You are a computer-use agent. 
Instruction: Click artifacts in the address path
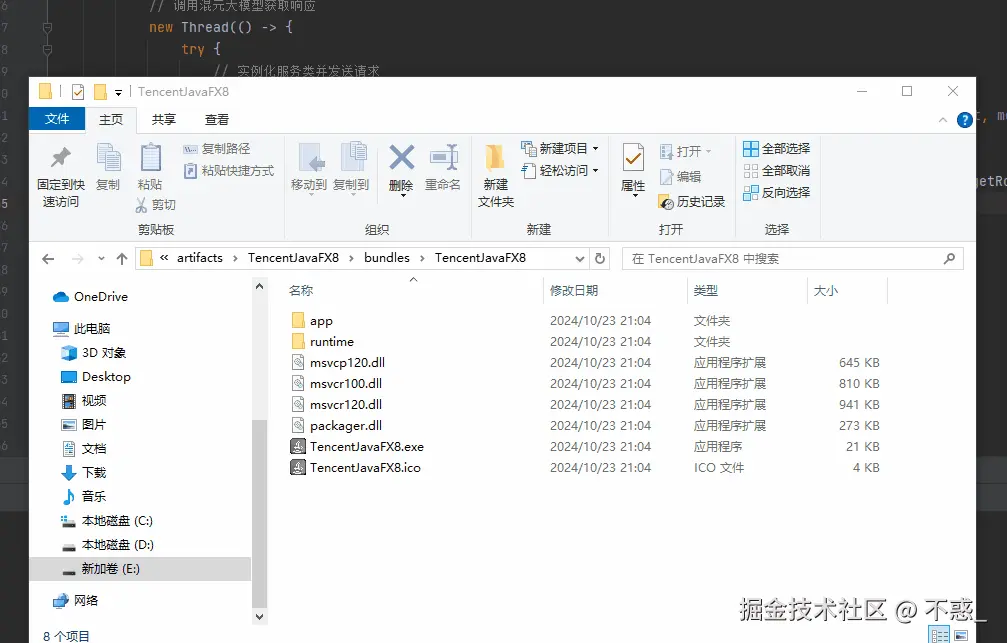tap(200, 258)
